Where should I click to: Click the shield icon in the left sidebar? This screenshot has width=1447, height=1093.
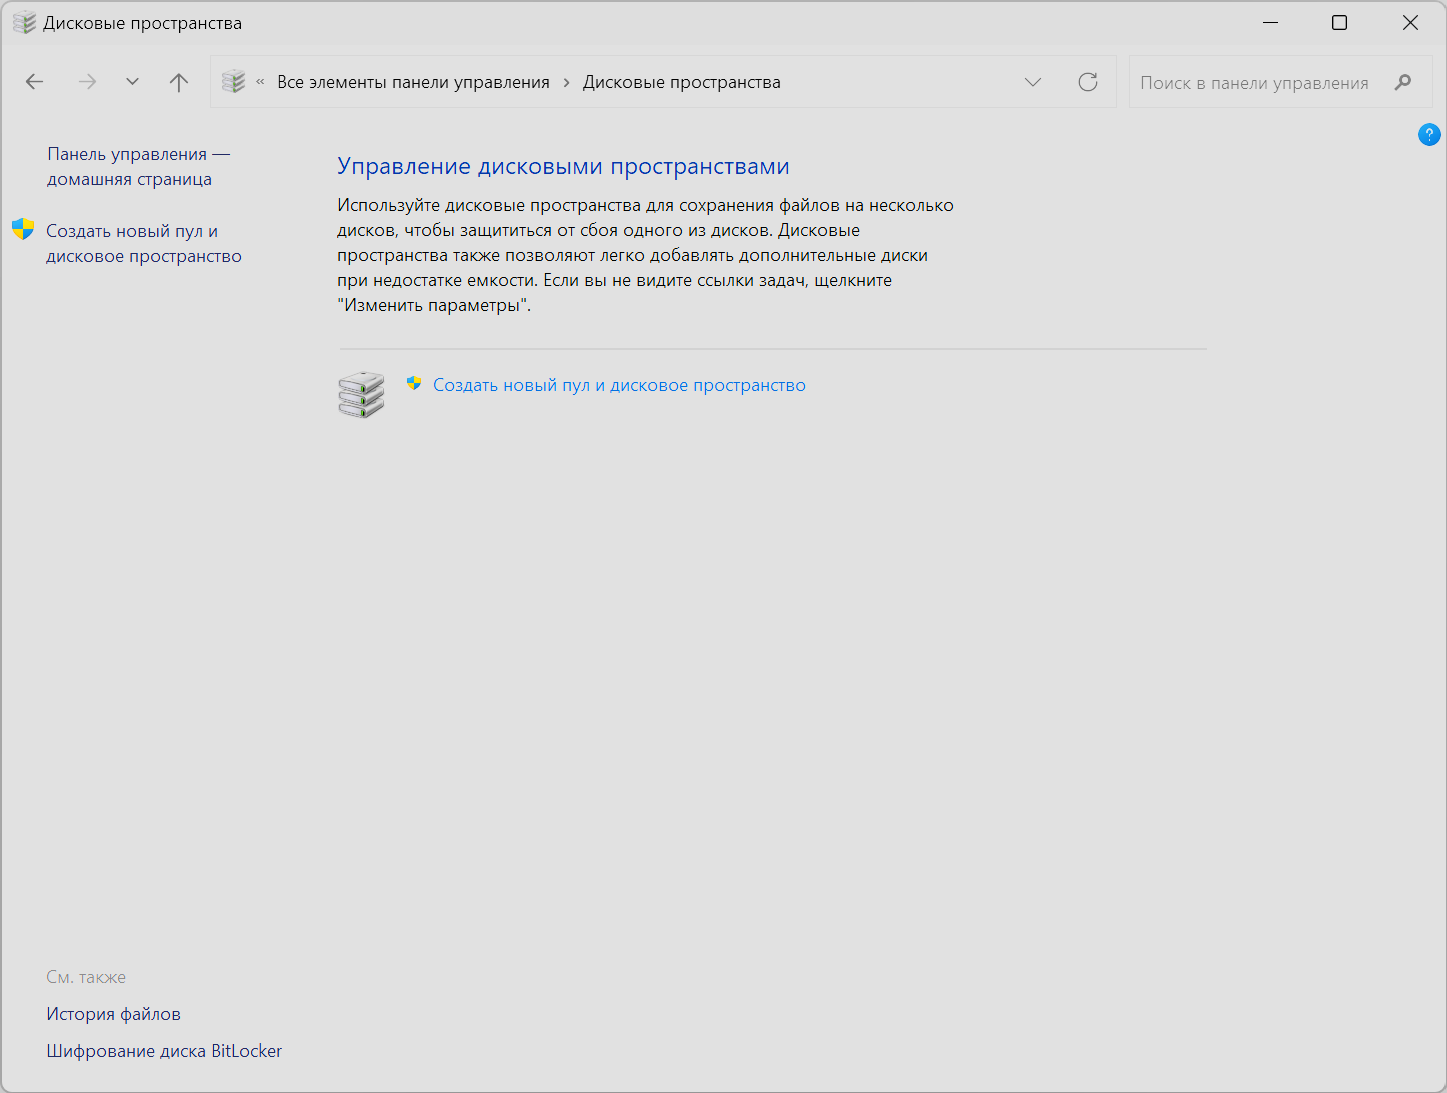(x=23, y=230)
